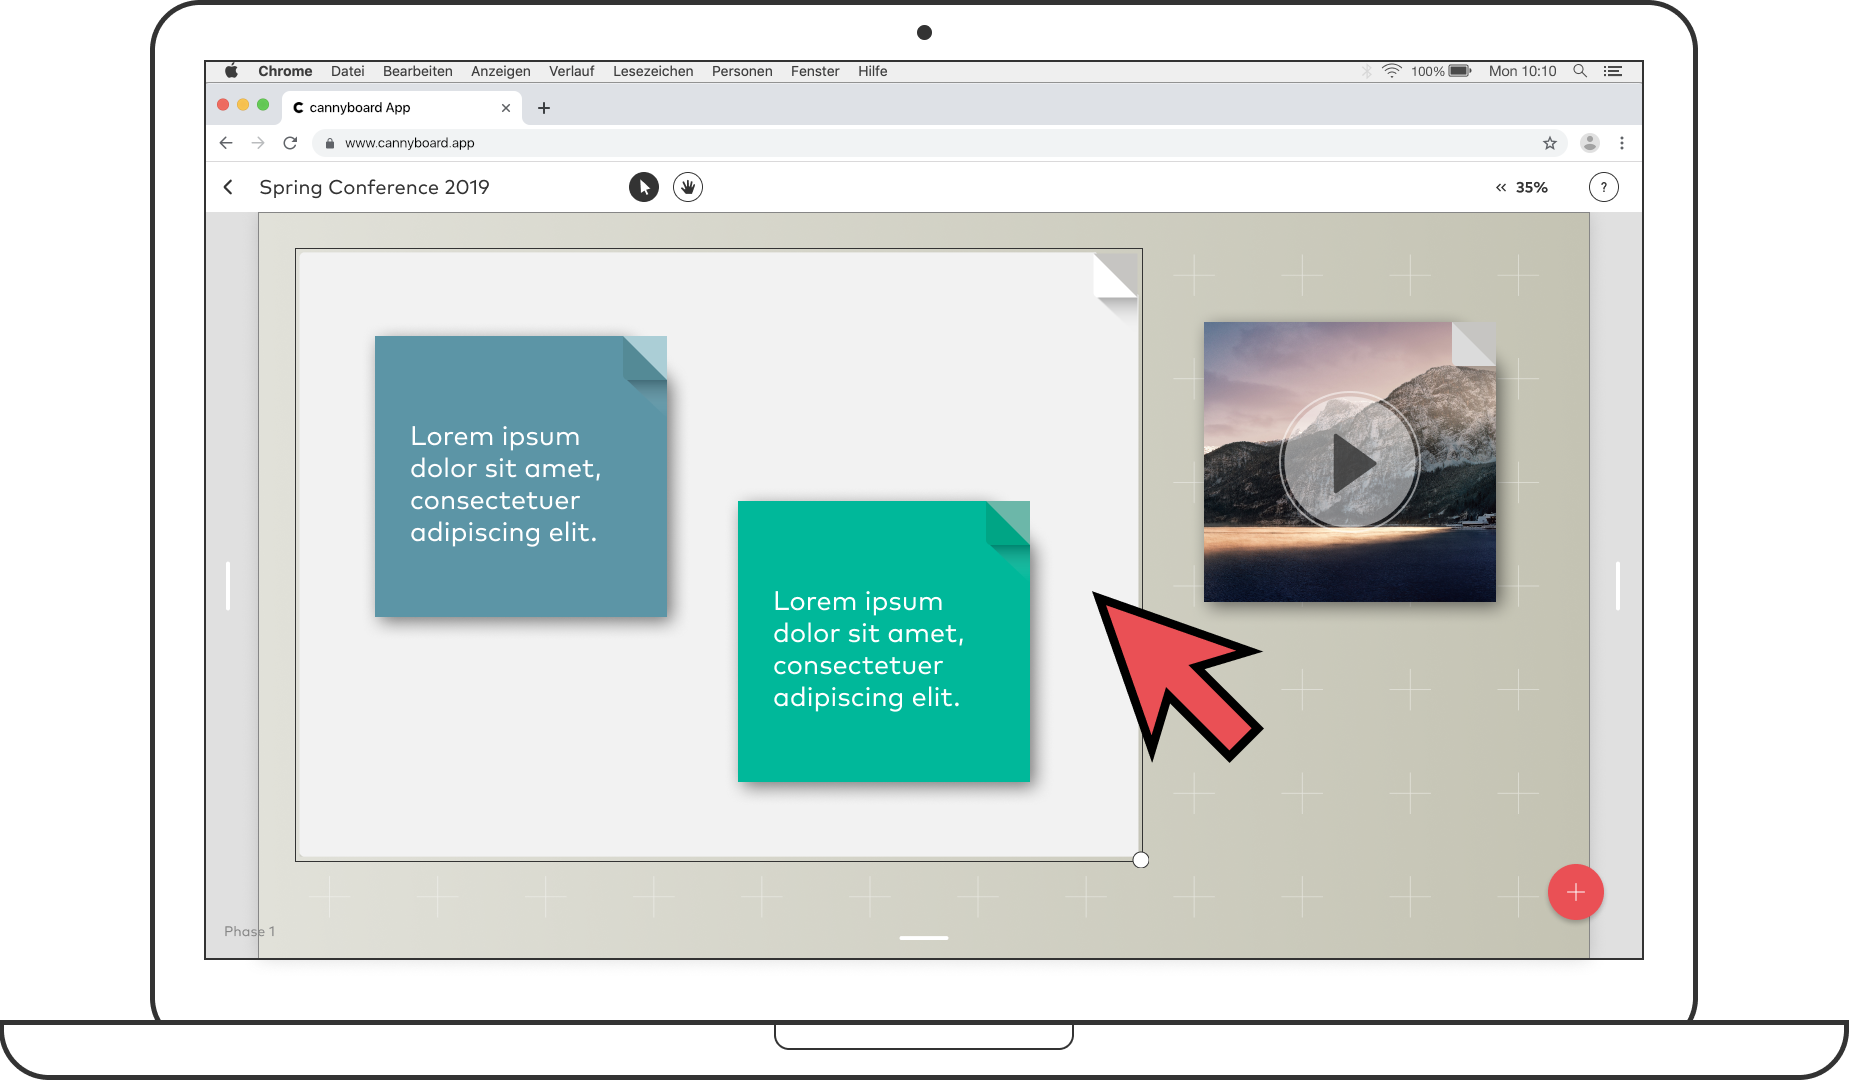This screenshot has height=1080, width=1850.
Task: Click the browser back arrow
Action: pos(226,143)
